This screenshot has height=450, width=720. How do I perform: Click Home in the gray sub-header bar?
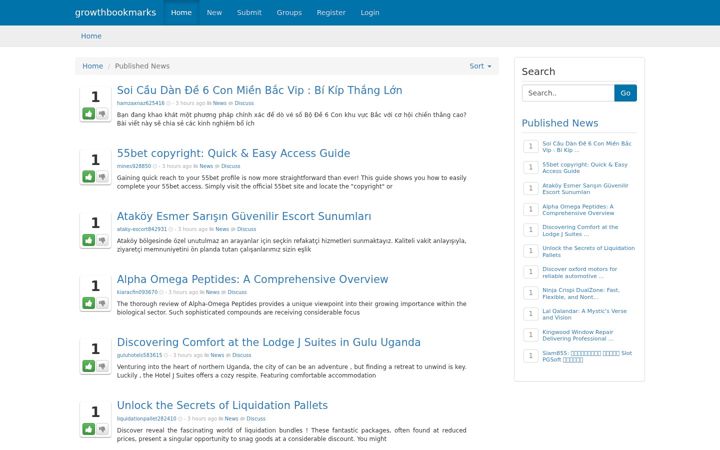91,36
